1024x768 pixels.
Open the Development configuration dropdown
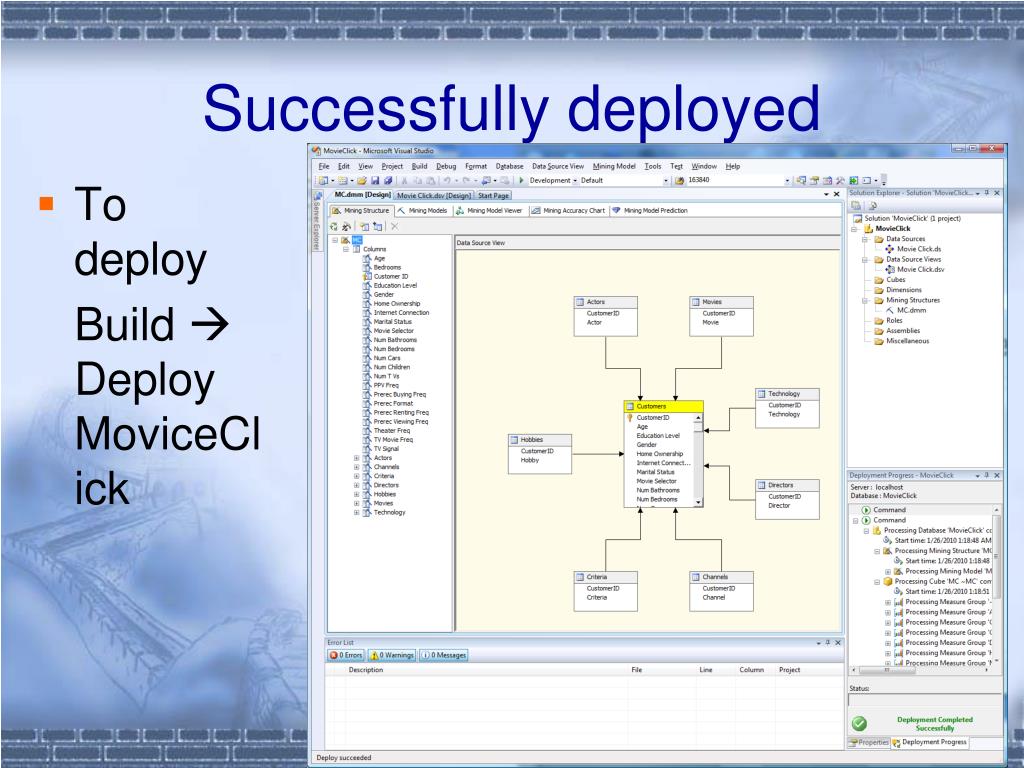point(575,181)
